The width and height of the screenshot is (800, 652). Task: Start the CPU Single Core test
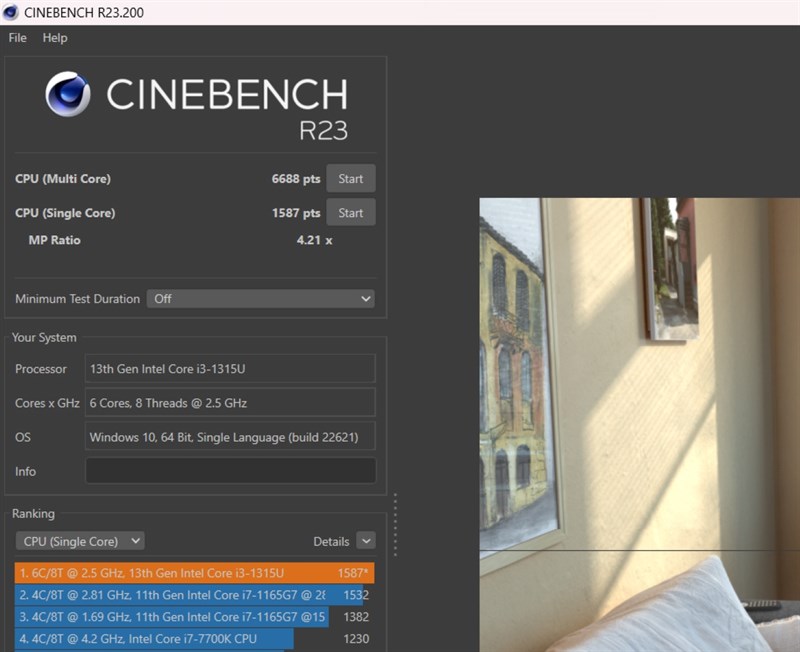[x=351, y=213]
